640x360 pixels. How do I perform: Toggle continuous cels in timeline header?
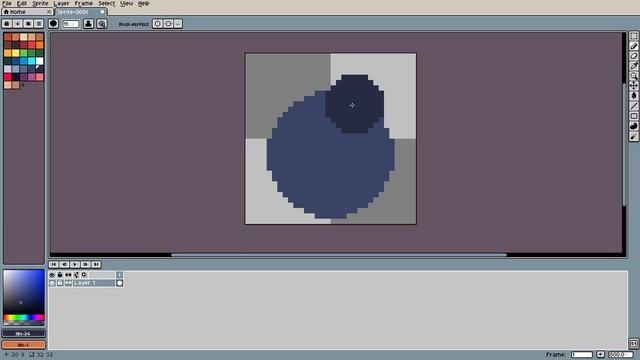[x=68, y=275]
